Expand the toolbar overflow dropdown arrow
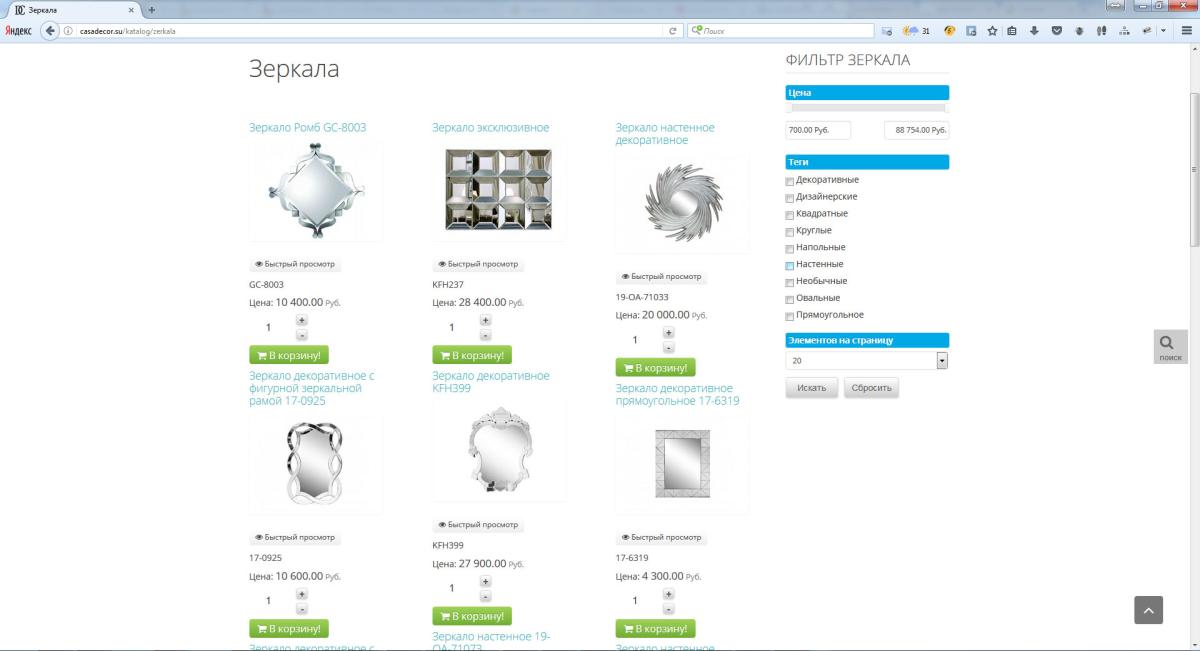 tap(1164, 31)
